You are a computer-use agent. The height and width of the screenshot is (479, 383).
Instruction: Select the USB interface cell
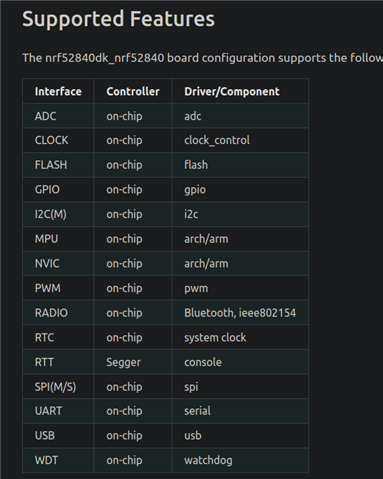click(58, 436)
